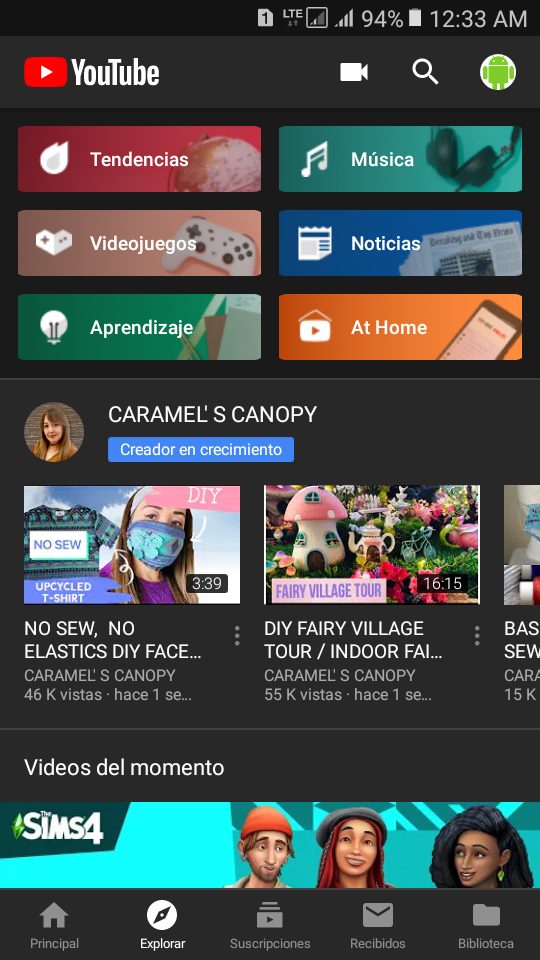Image resolution: width=540 pixels, height=960 pixels.
Task: Tap the Aprendizaje light bulb icon
Action: pos(54,326)
